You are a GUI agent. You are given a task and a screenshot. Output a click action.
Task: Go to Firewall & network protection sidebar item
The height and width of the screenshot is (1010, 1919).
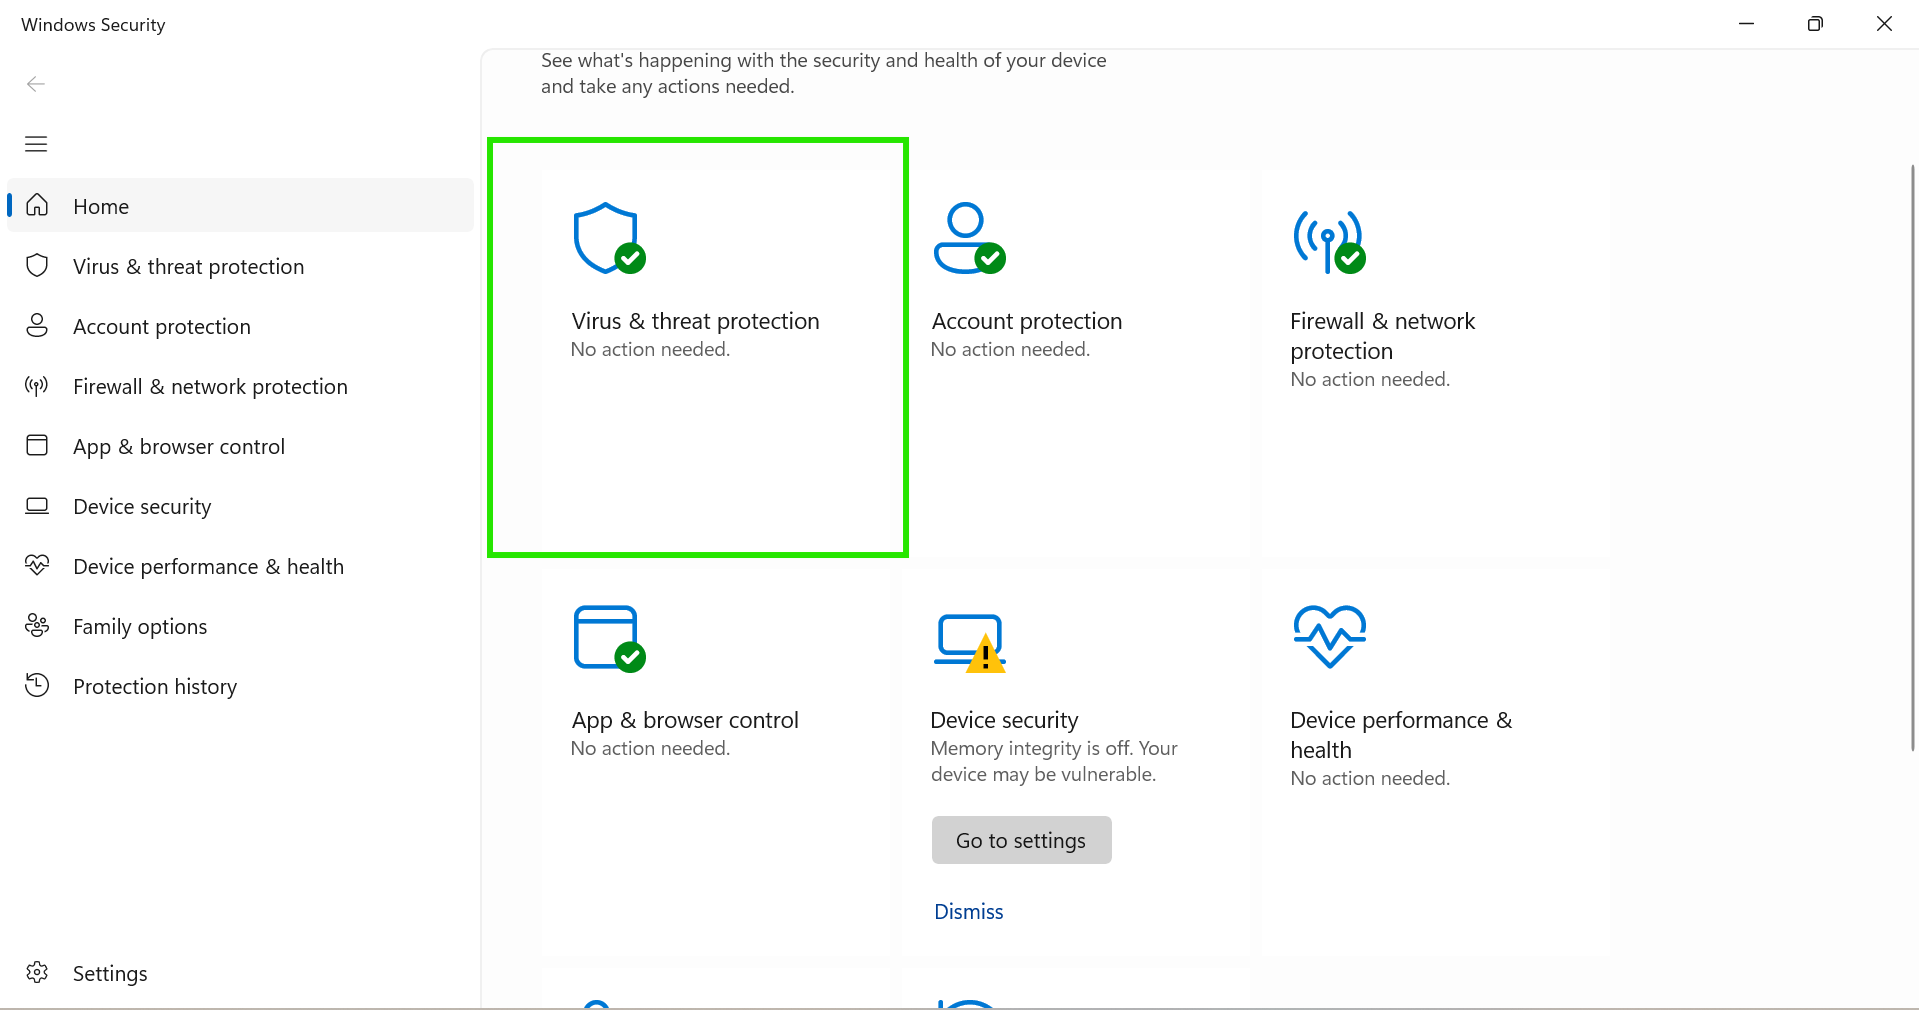[240, 386]
